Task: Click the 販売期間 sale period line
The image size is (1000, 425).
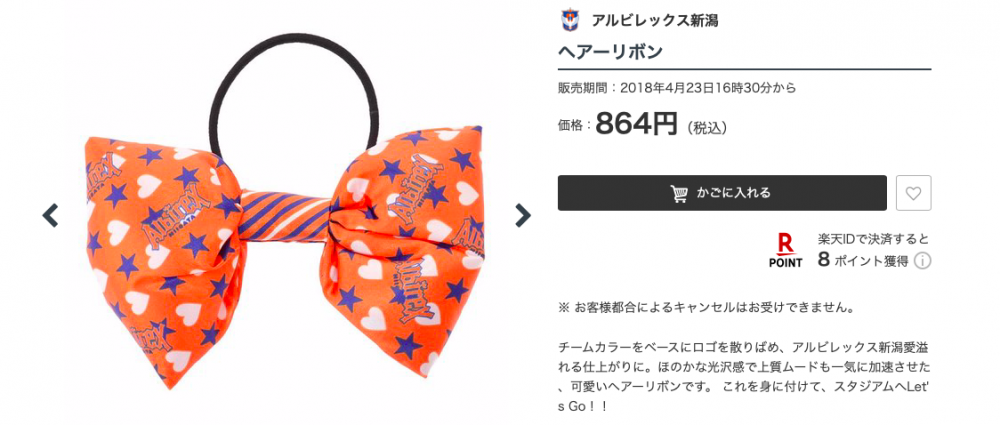Action: click(x=677, y=88)
